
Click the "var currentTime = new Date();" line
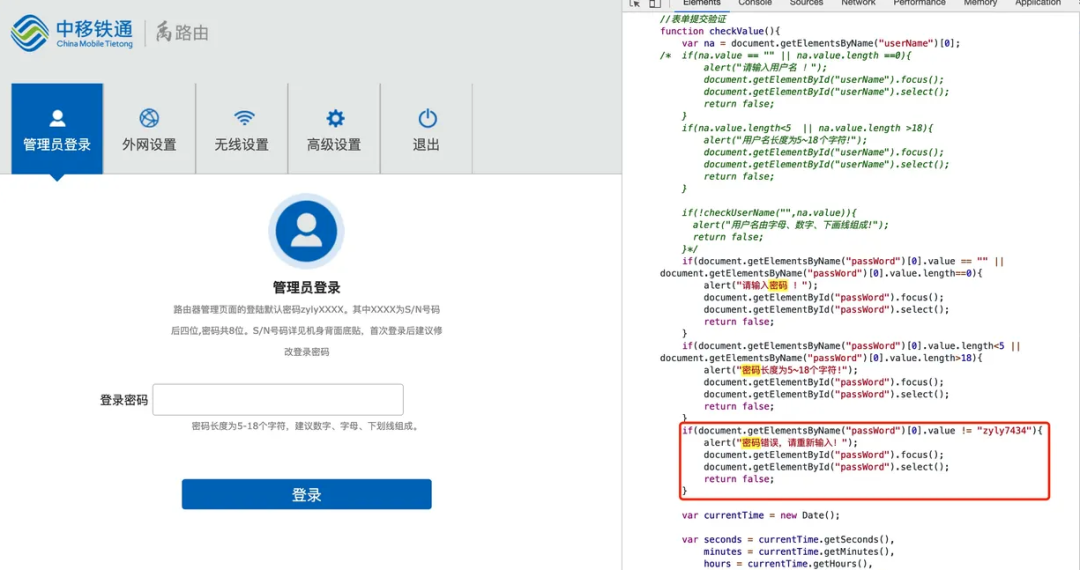(x=760, y=516)
